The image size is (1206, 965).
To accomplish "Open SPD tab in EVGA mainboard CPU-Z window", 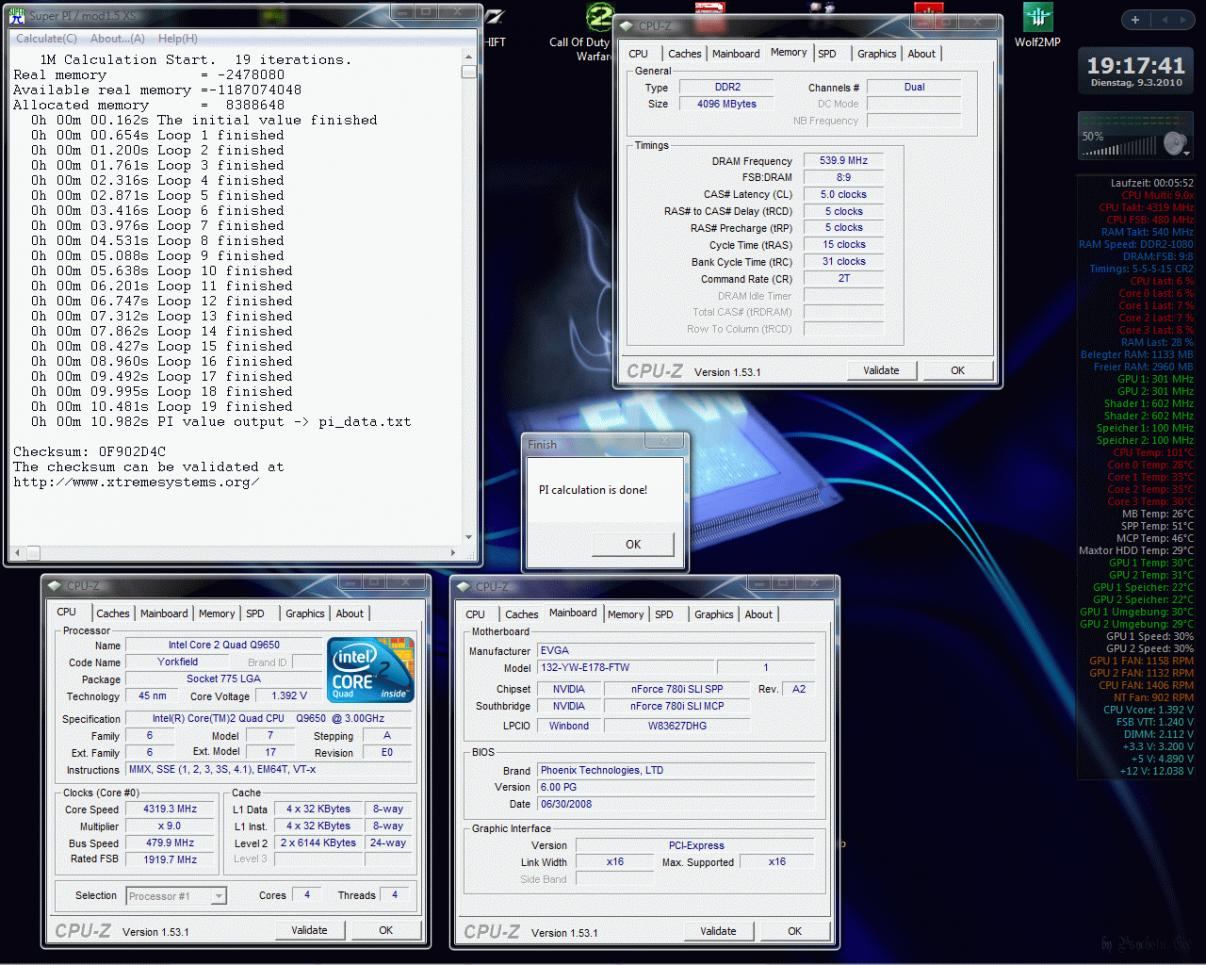I will (664, 615).
